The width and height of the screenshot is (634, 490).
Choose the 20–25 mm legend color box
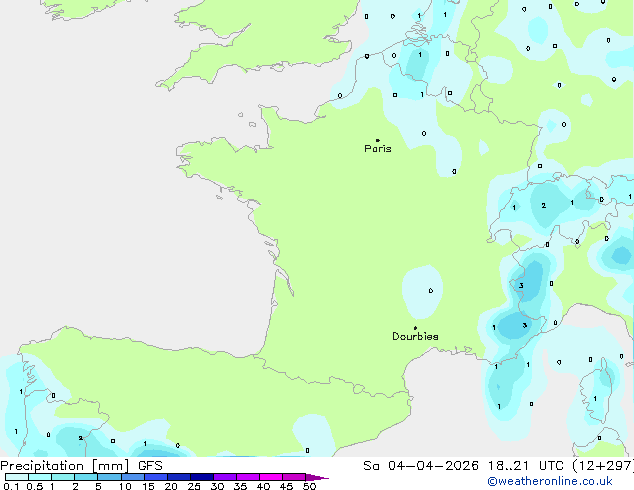[x=178, y=477]
